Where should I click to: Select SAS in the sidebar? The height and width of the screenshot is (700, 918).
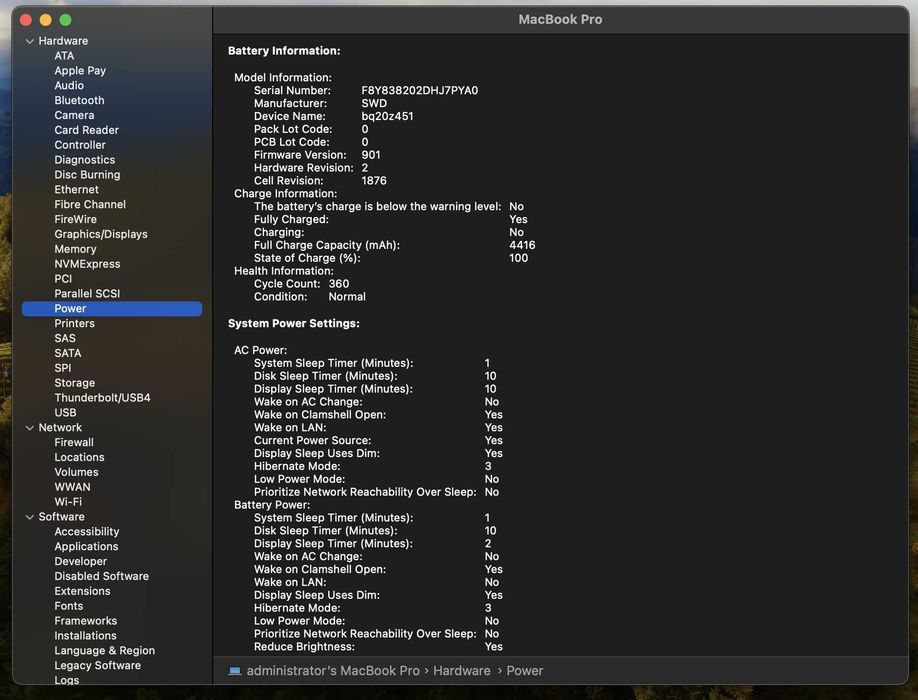(x=65, y=338)
